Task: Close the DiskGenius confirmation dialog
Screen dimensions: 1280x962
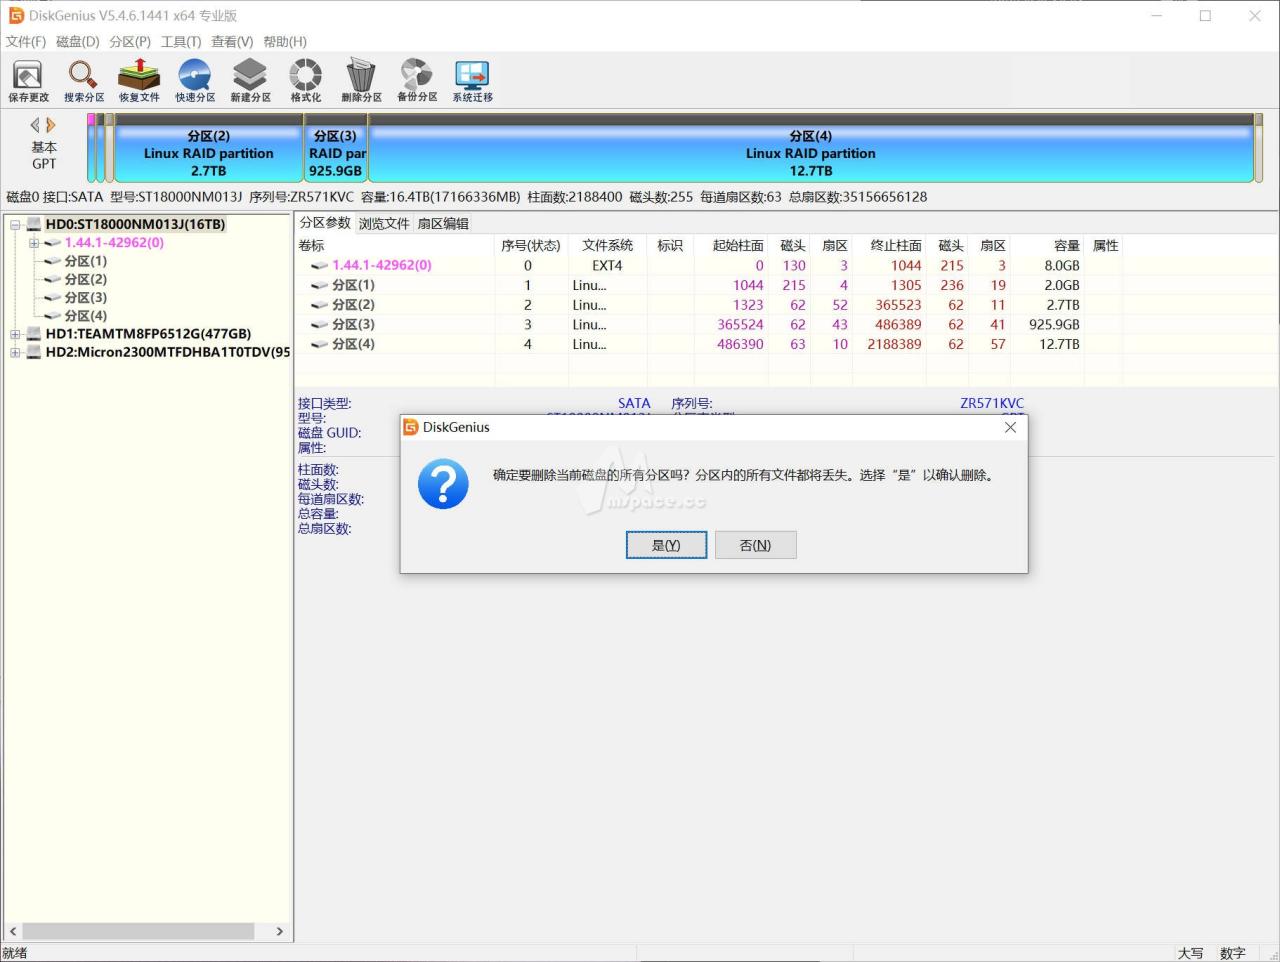Action: pos(1010,427)
